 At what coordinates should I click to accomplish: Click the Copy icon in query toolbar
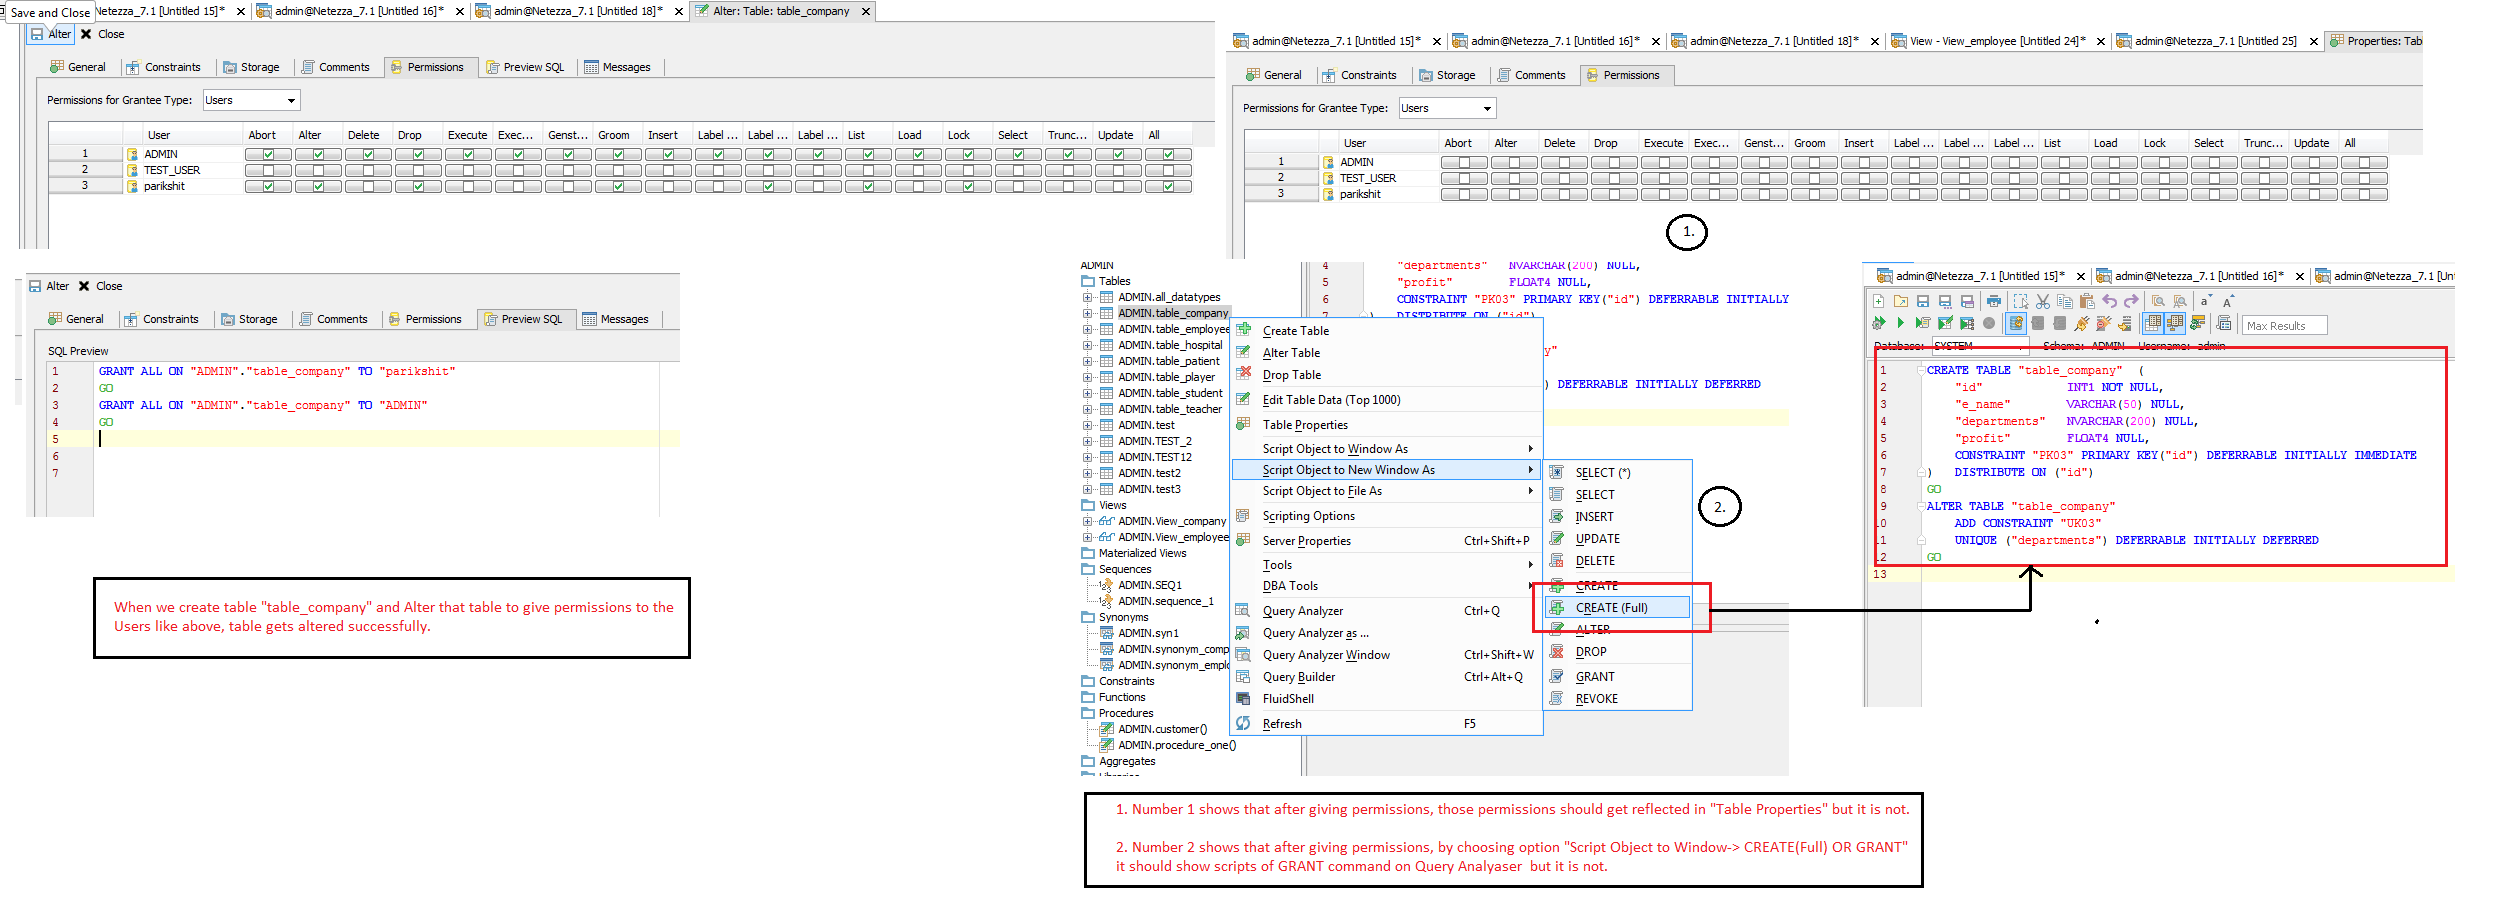[2065, 301]
